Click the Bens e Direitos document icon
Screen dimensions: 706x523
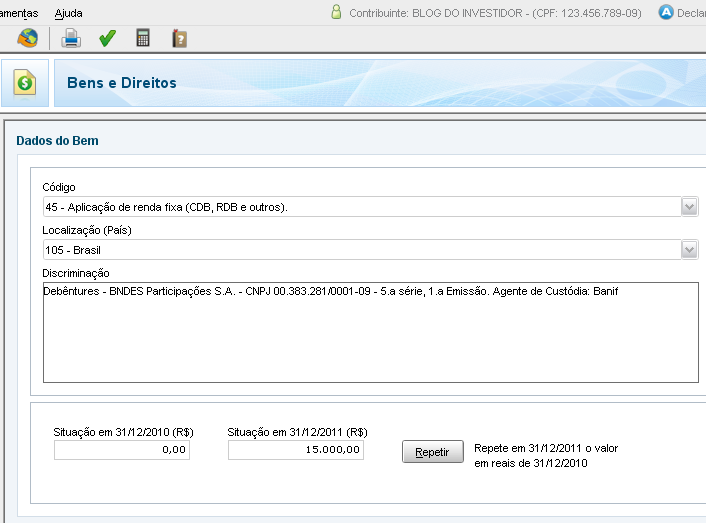(x=25, y=83)
